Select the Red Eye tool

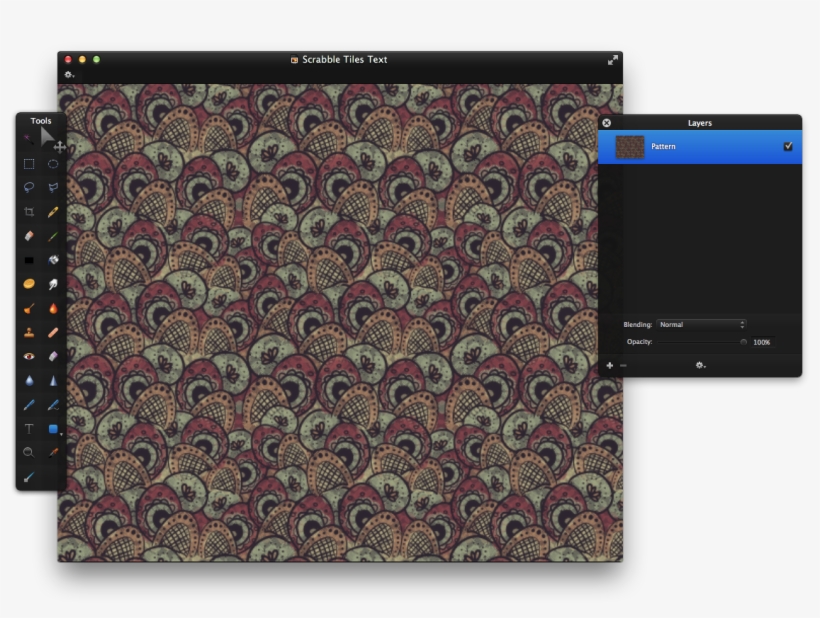(x=29, y=356)
